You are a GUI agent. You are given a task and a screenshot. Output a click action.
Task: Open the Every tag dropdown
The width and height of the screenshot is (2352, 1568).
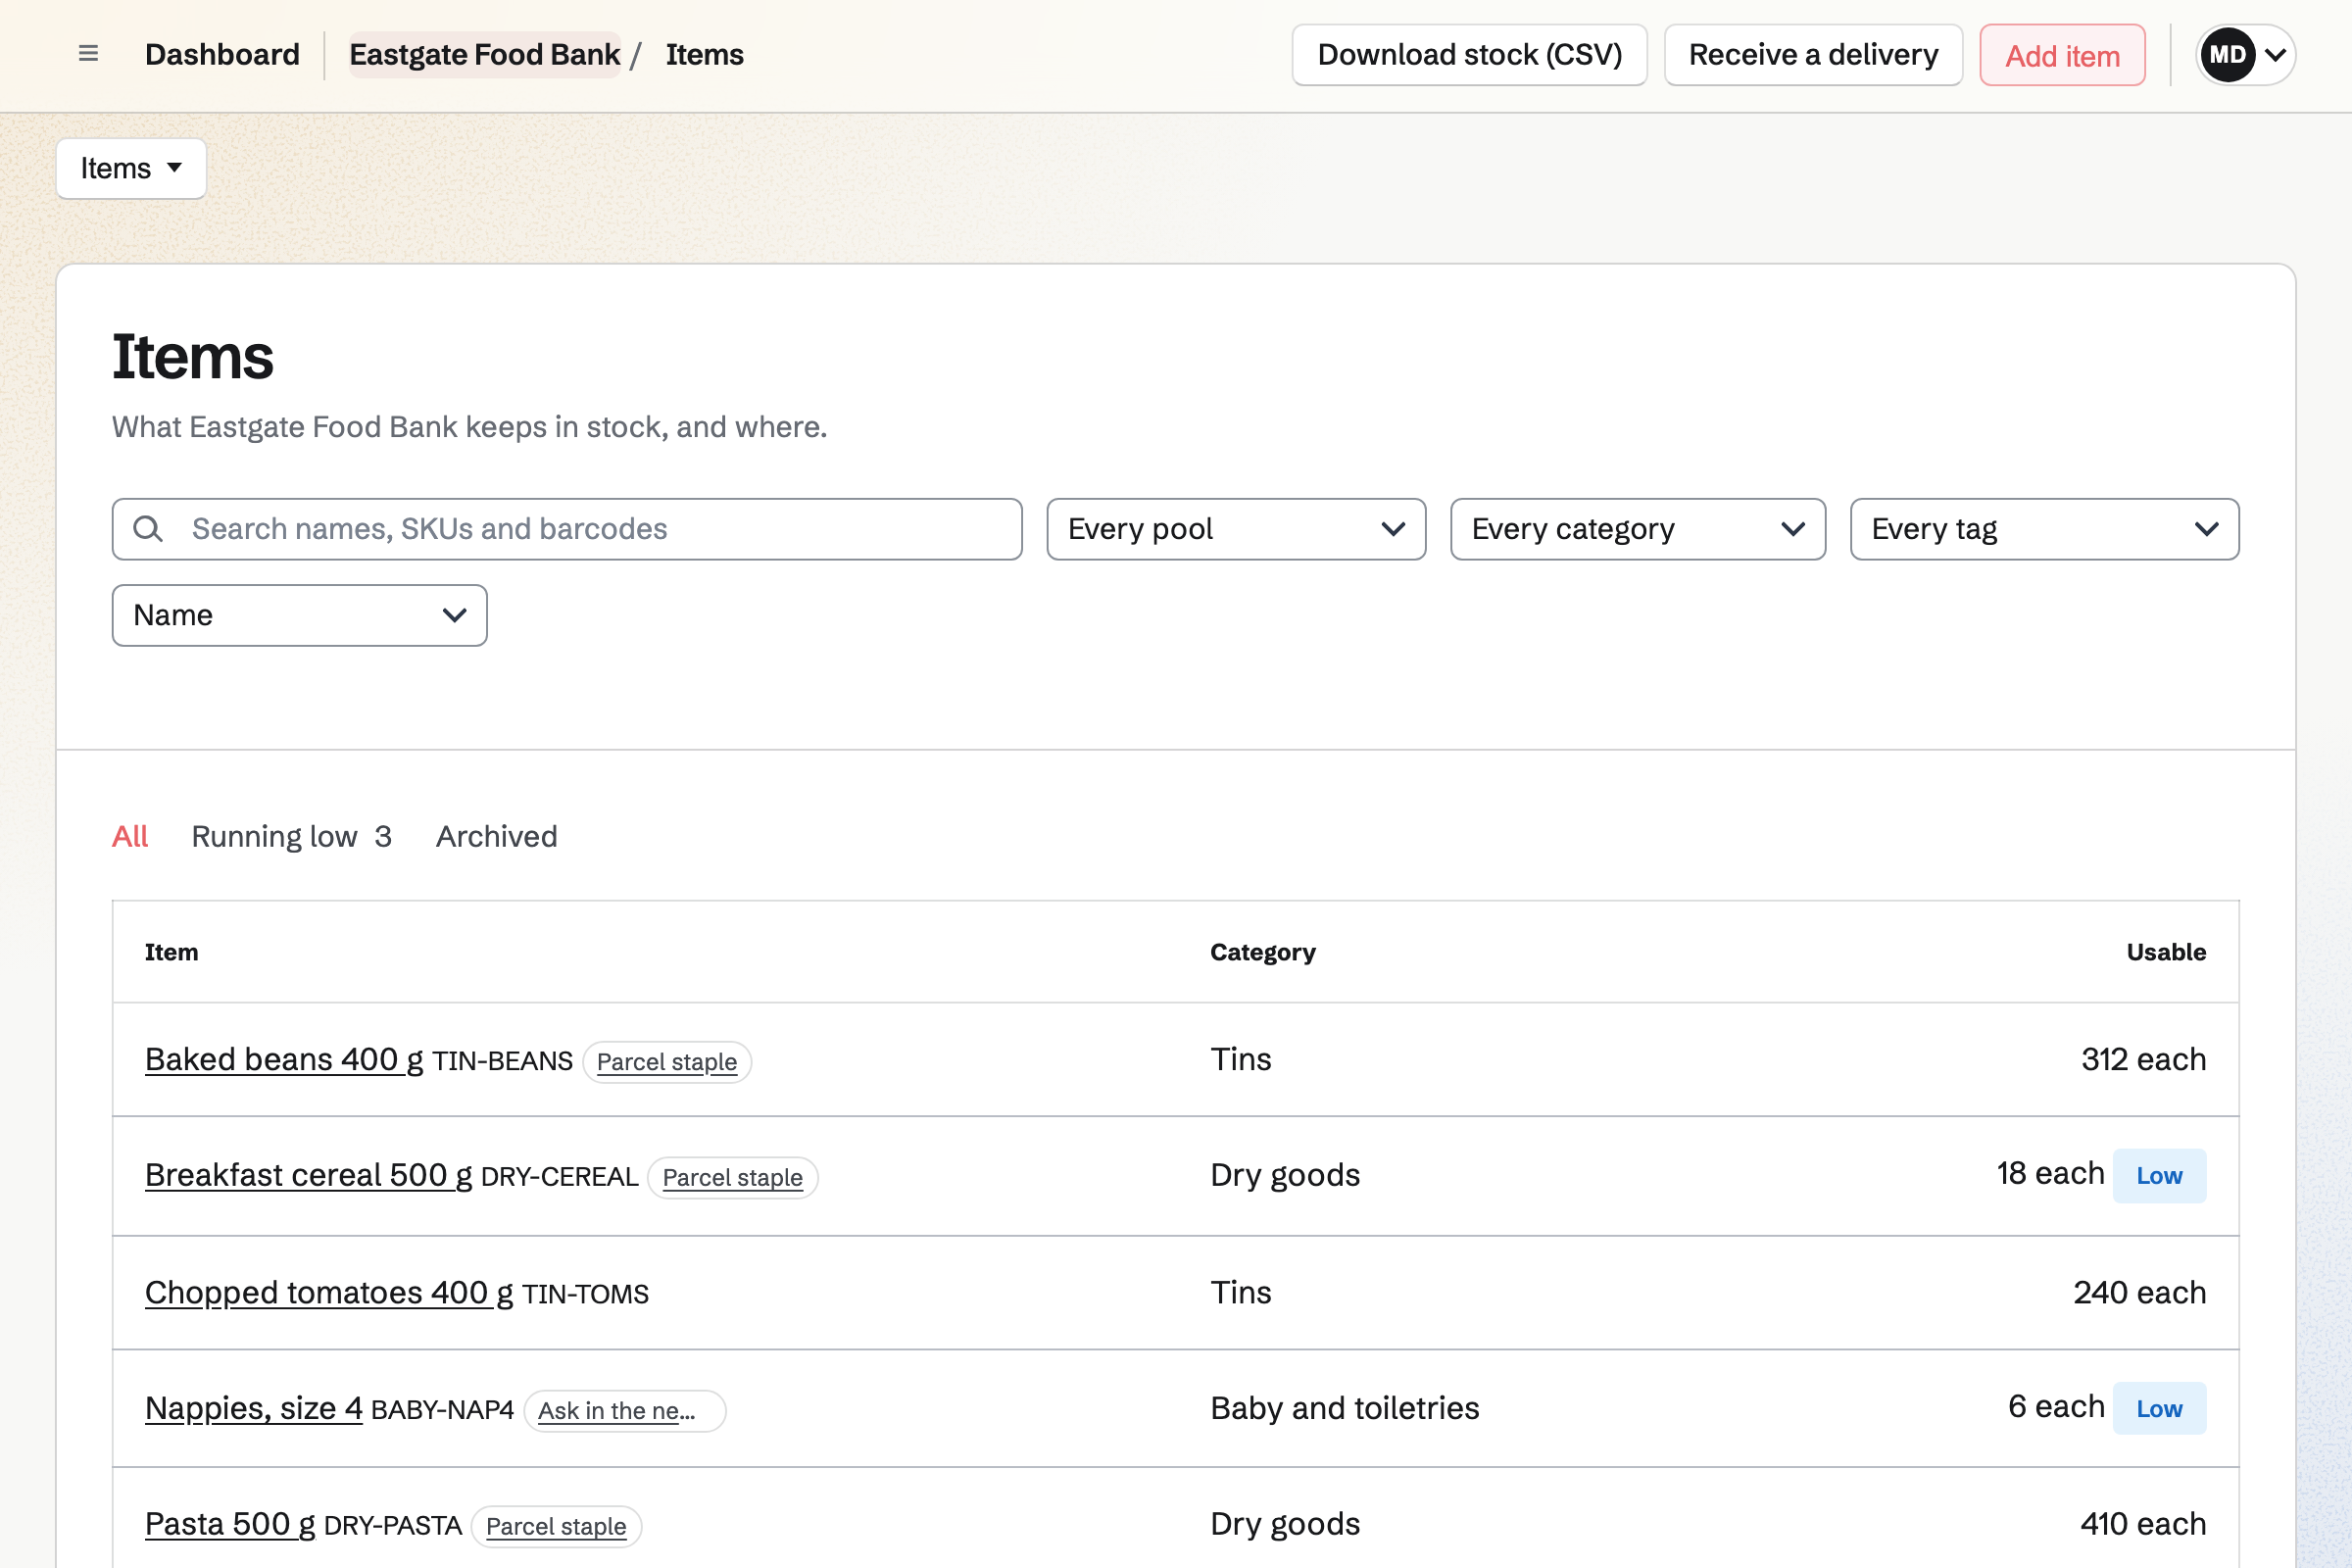click(x=2044, y=529)
